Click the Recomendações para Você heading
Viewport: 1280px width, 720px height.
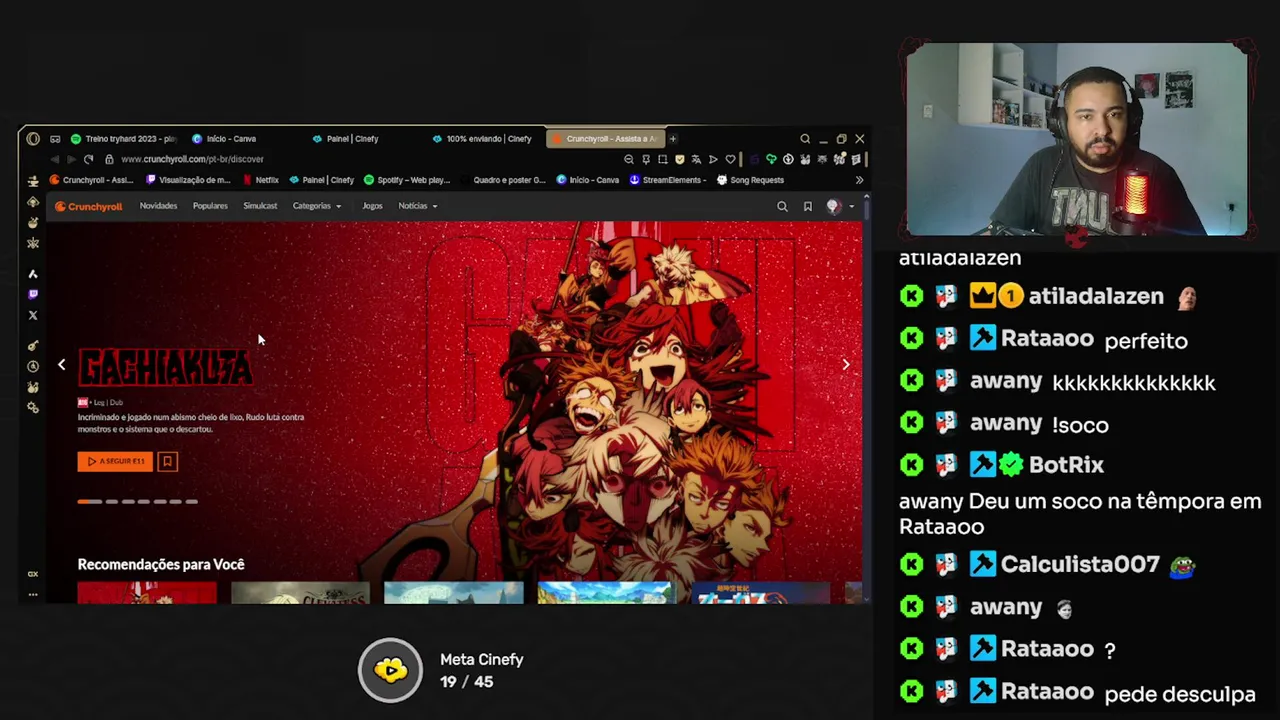(x=161, y=564)
